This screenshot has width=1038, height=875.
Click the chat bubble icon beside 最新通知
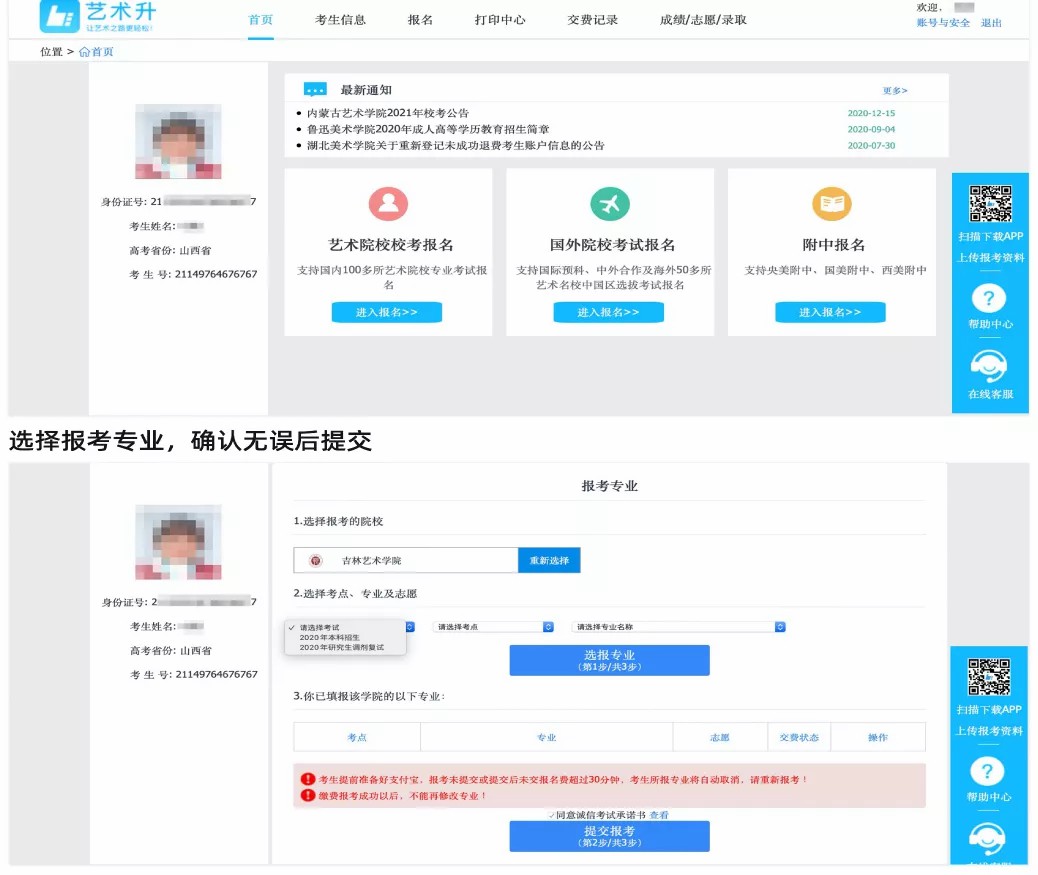[x=315, y=90]
